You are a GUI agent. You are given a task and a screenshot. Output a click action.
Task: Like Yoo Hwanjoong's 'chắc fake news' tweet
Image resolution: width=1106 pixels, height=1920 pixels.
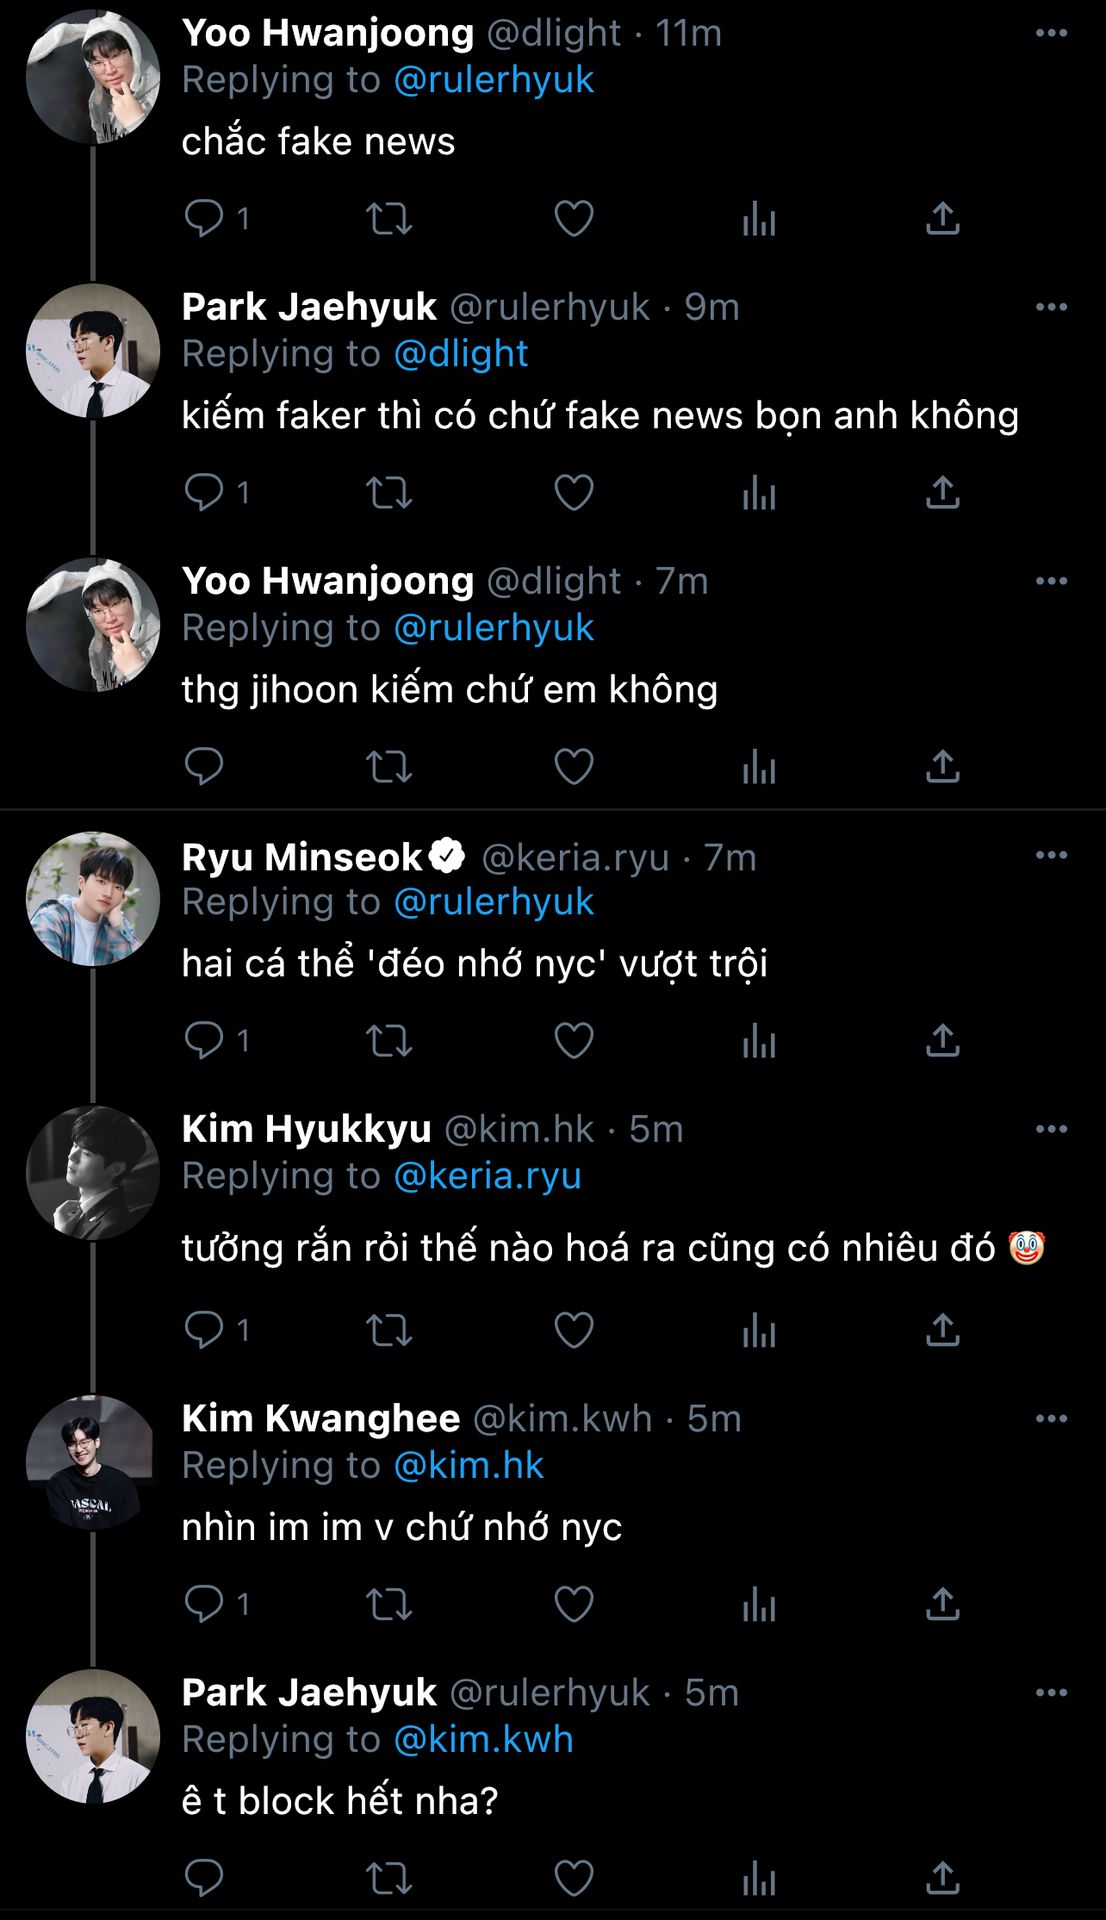pyautogui.click(x=573, y=218)
